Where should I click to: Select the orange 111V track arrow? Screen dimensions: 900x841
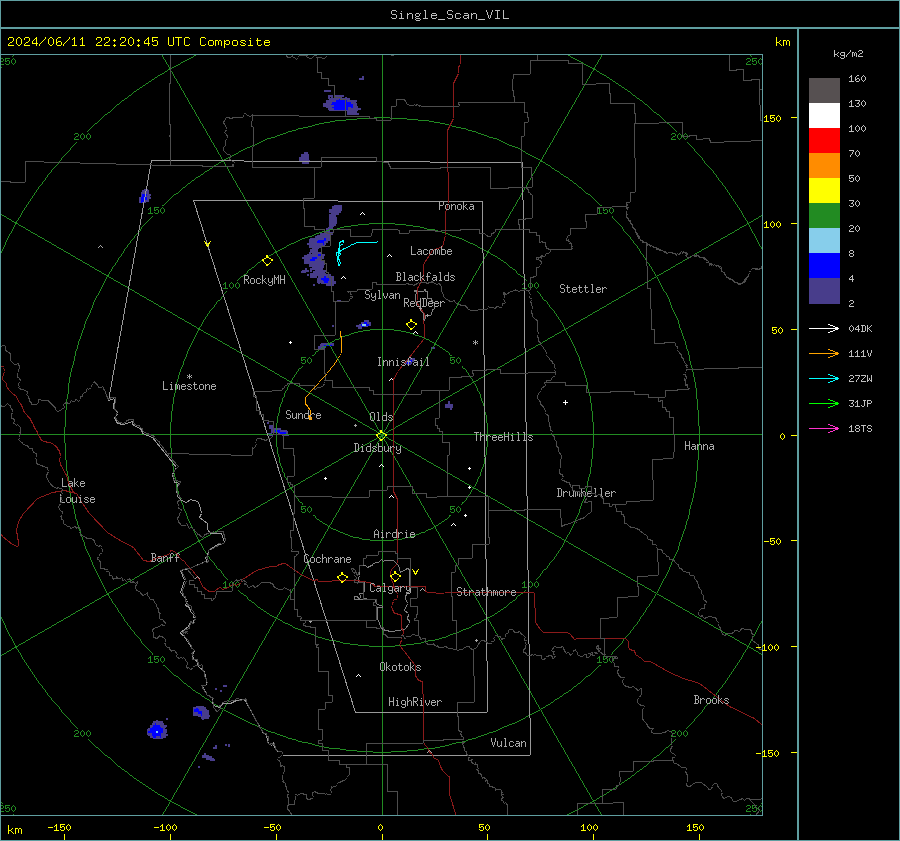coord(824,354)
